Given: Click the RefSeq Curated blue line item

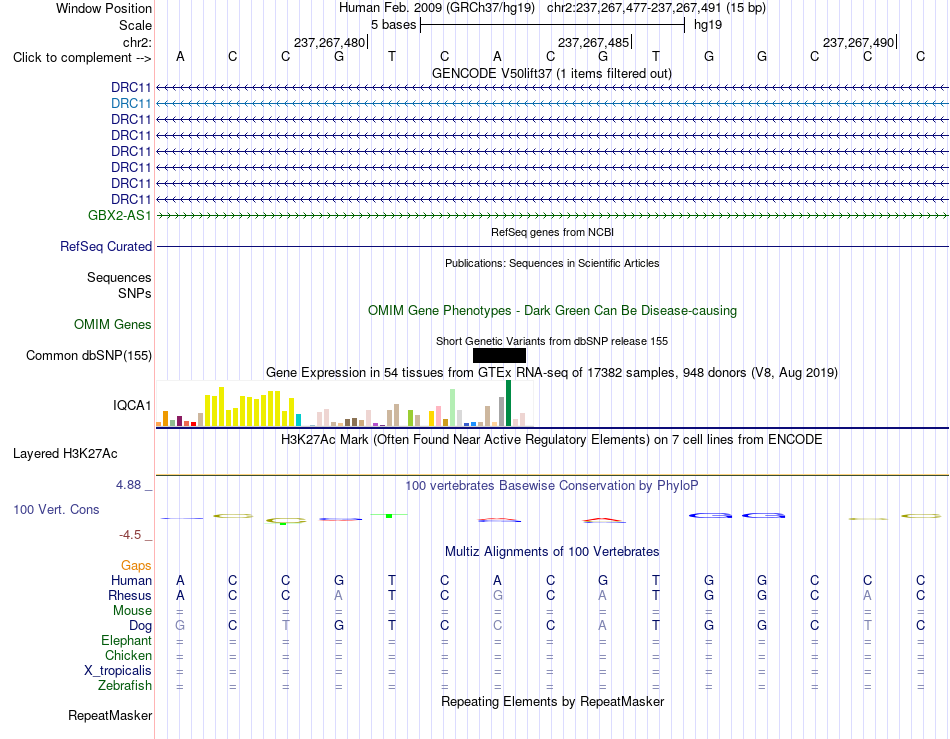Looking at the screenshot, I should click(552, 247).
